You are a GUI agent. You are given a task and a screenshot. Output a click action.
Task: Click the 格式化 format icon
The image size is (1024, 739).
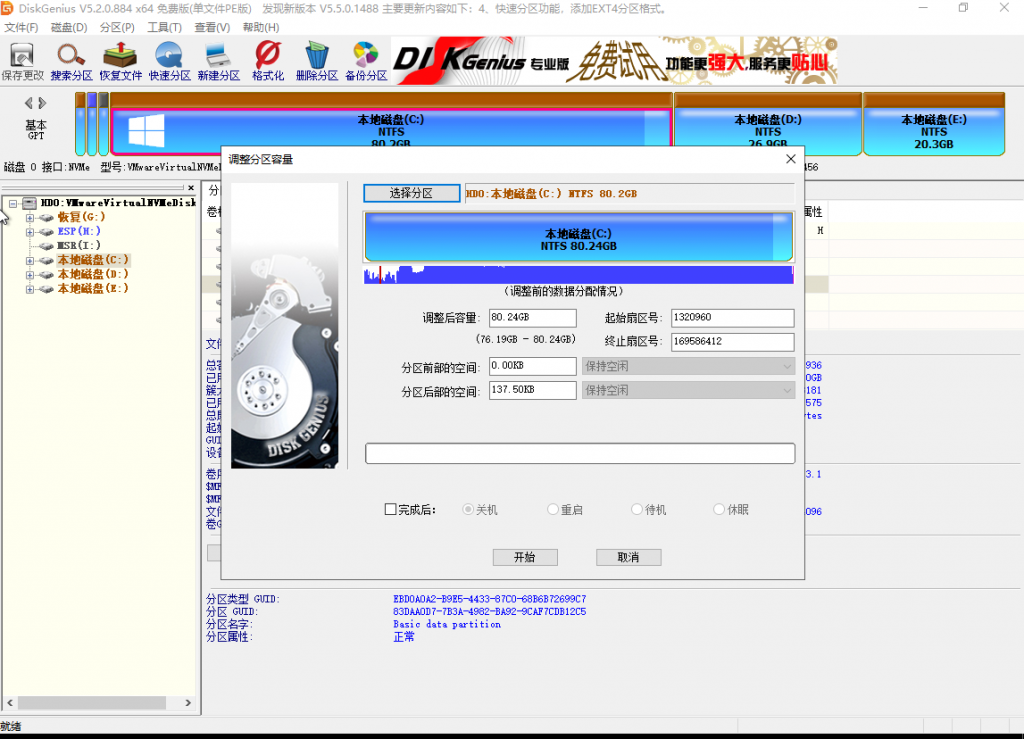[x=267, y=60]
